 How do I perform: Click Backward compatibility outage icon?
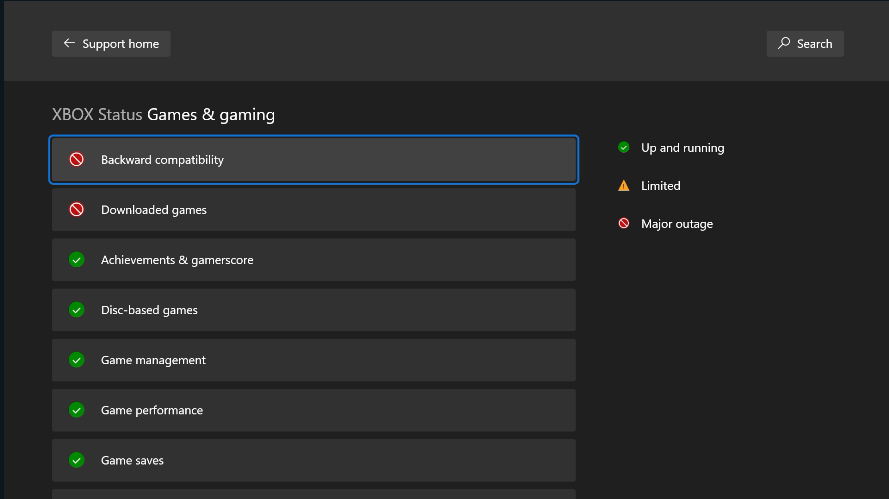pos(77,160)
